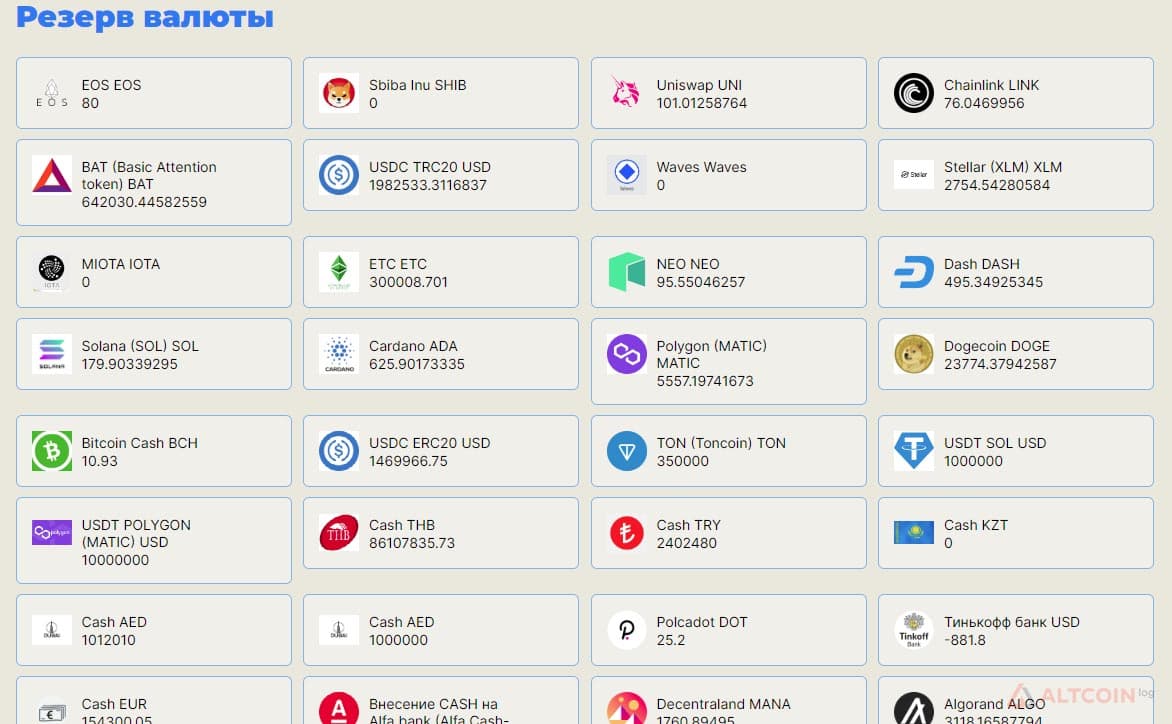Open the Polcadot DOT icon
The height and width of the screenshot is (724, 1172).
[x=626, y=631]
